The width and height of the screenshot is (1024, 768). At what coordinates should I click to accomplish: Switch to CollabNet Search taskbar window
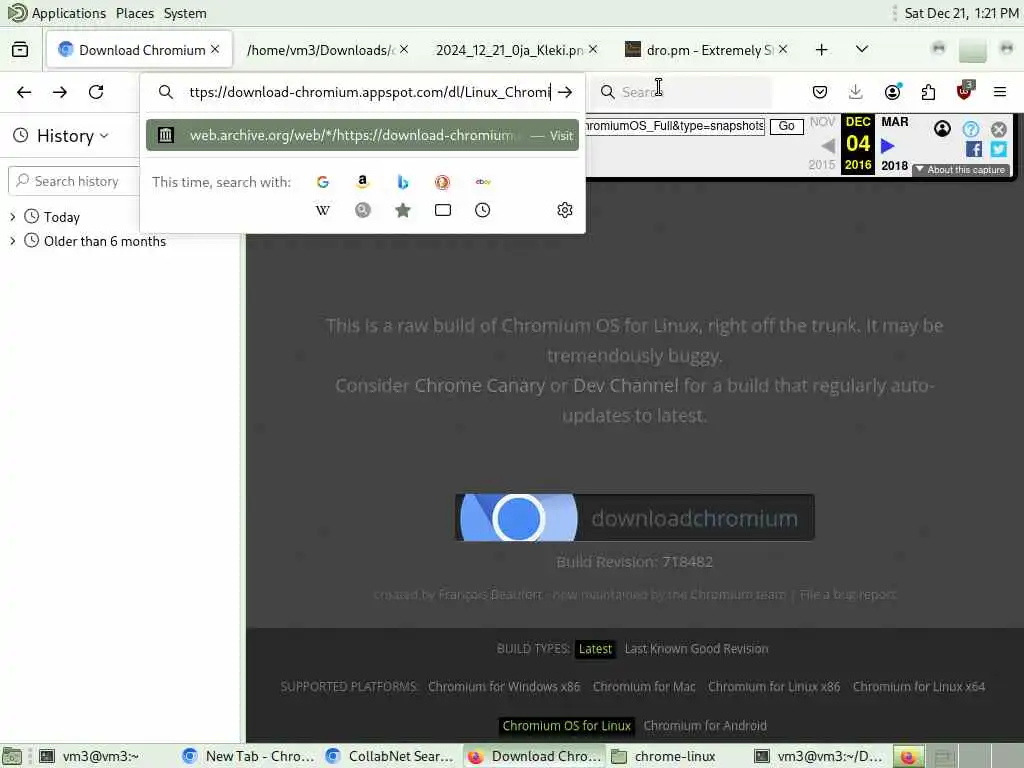point(390,756)
